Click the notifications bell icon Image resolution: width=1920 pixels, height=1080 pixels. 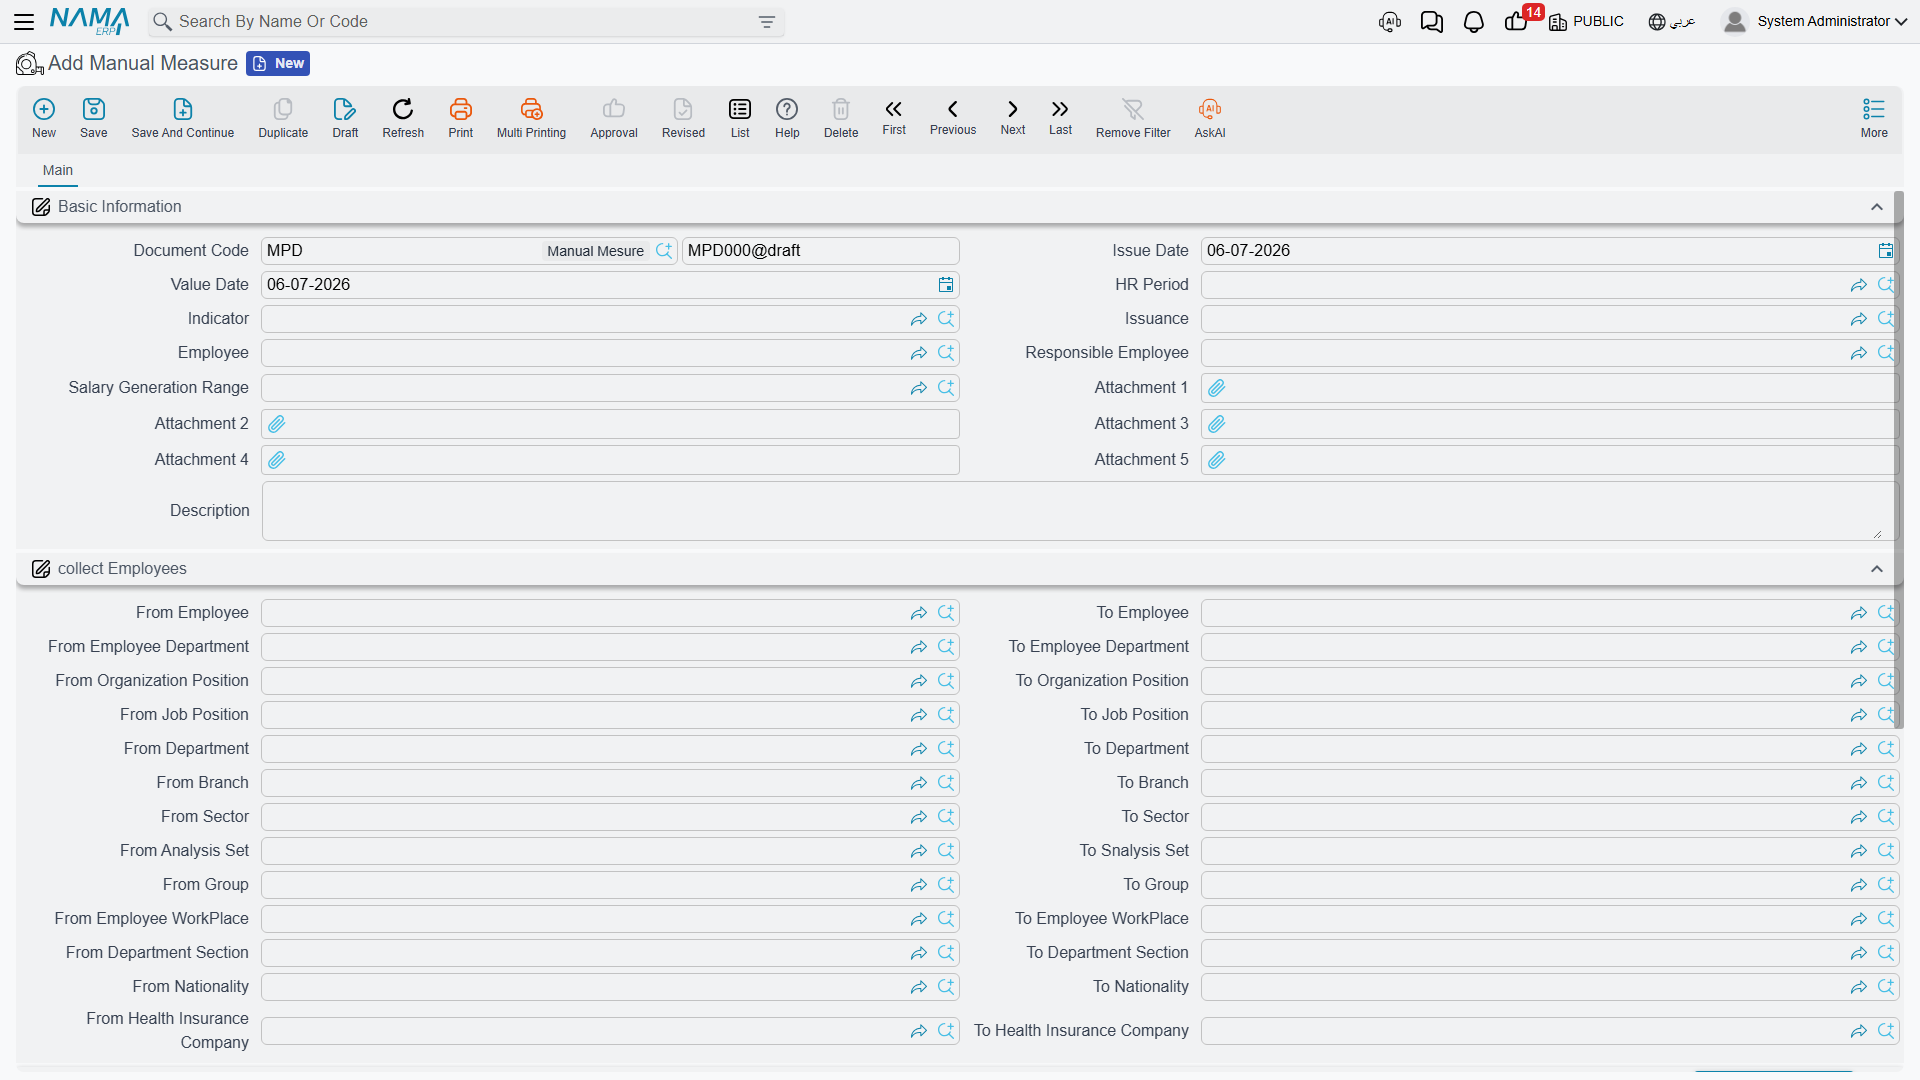1474,22
